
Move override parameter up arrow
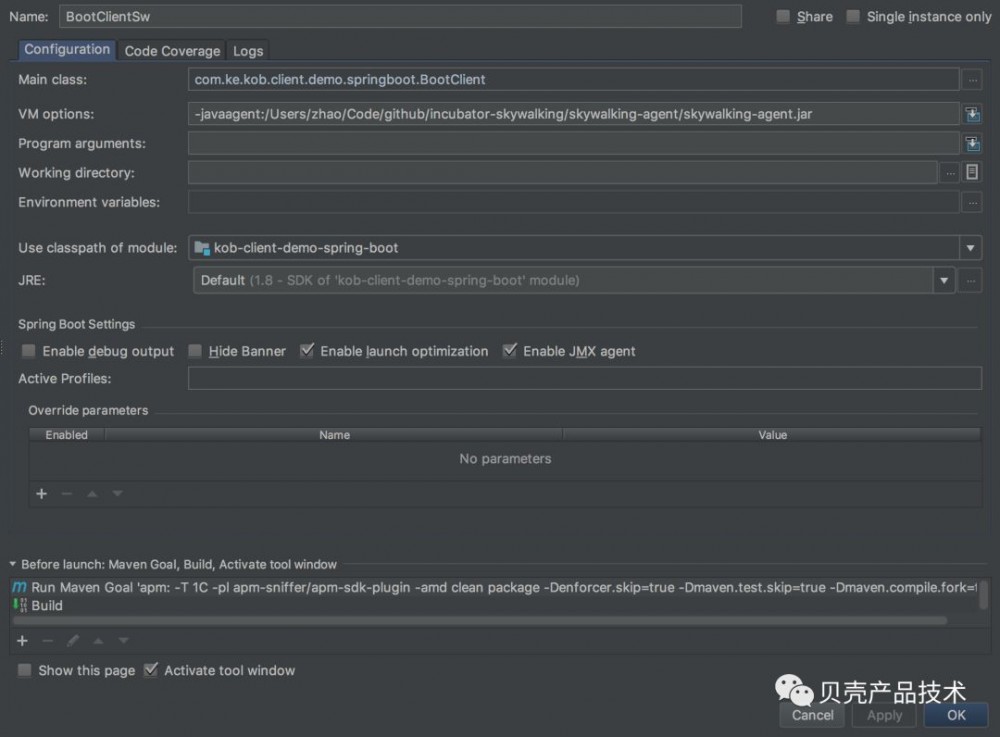[x=92, y=494]
